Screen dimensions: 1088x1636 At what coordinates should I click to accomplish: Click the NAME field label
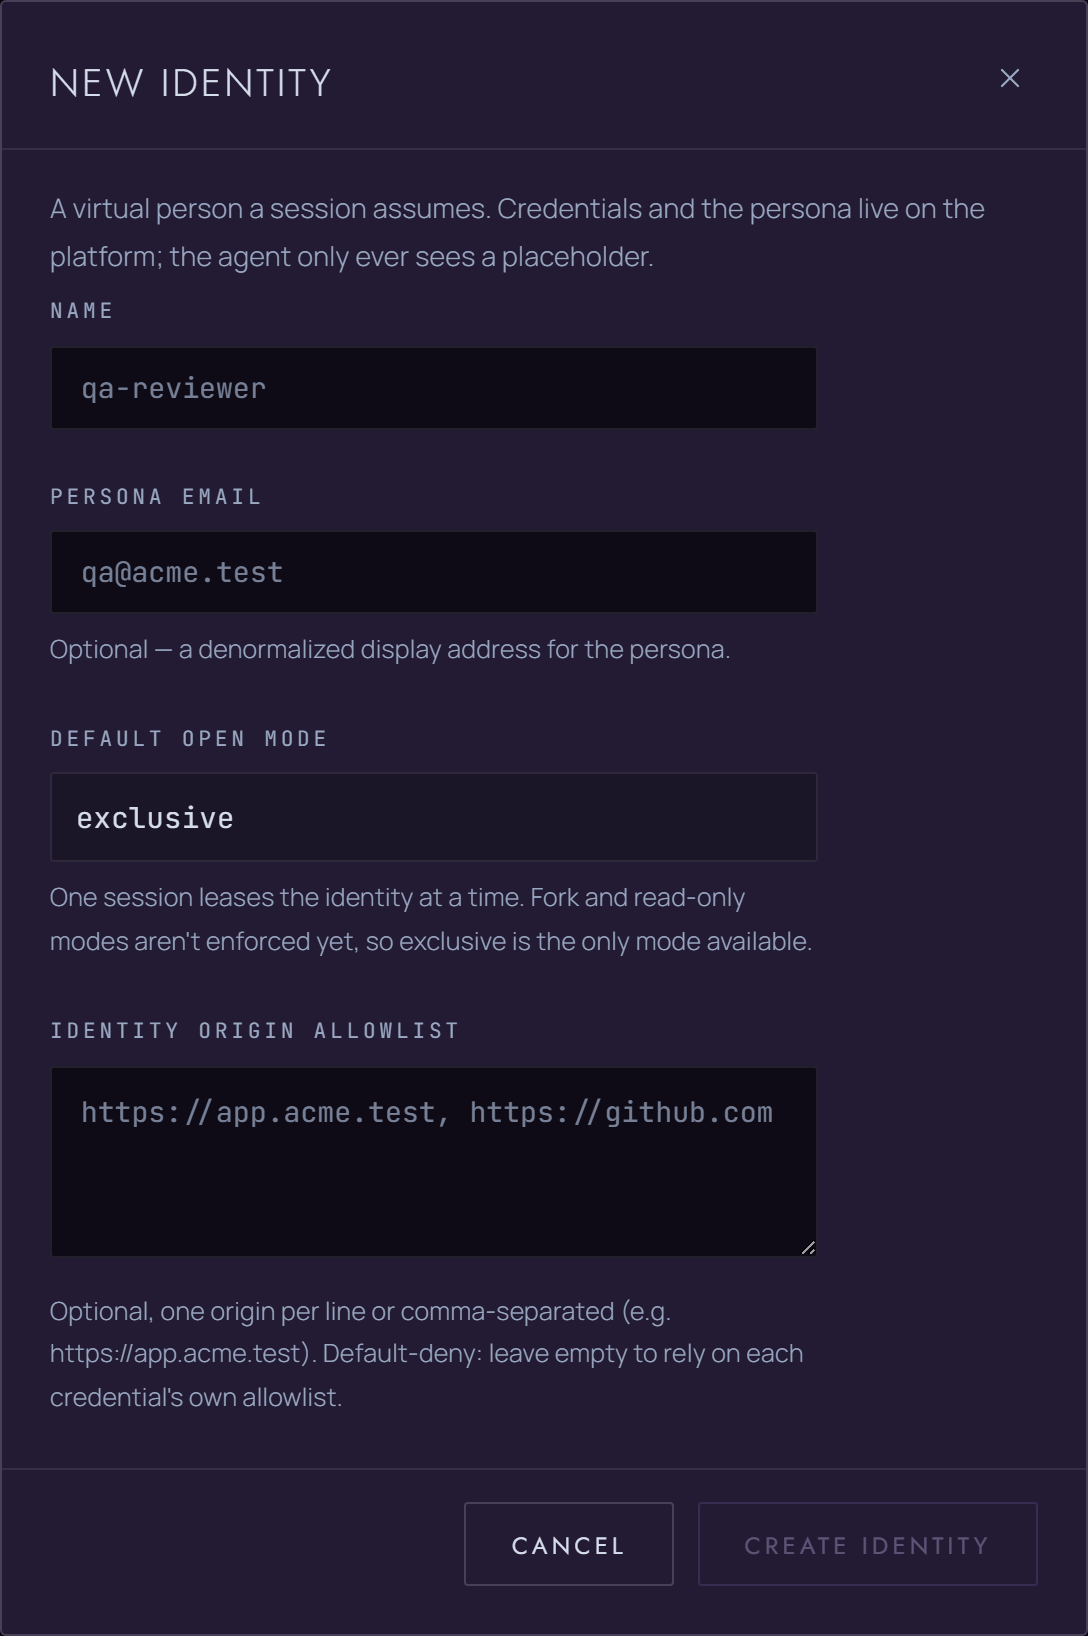click(82, 311)
